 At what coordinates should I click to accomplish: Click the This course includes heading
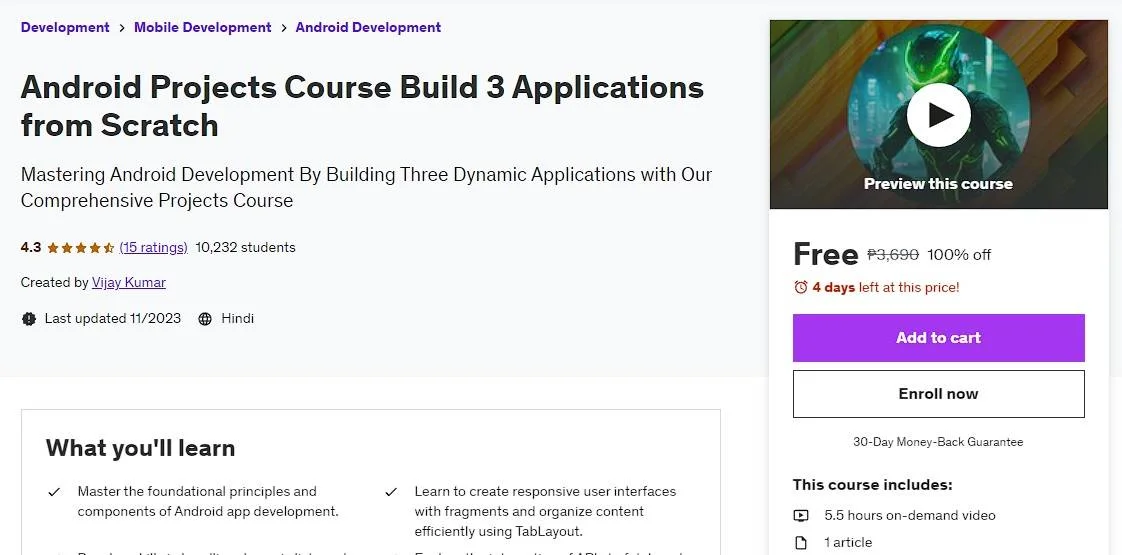click(872, 485)
